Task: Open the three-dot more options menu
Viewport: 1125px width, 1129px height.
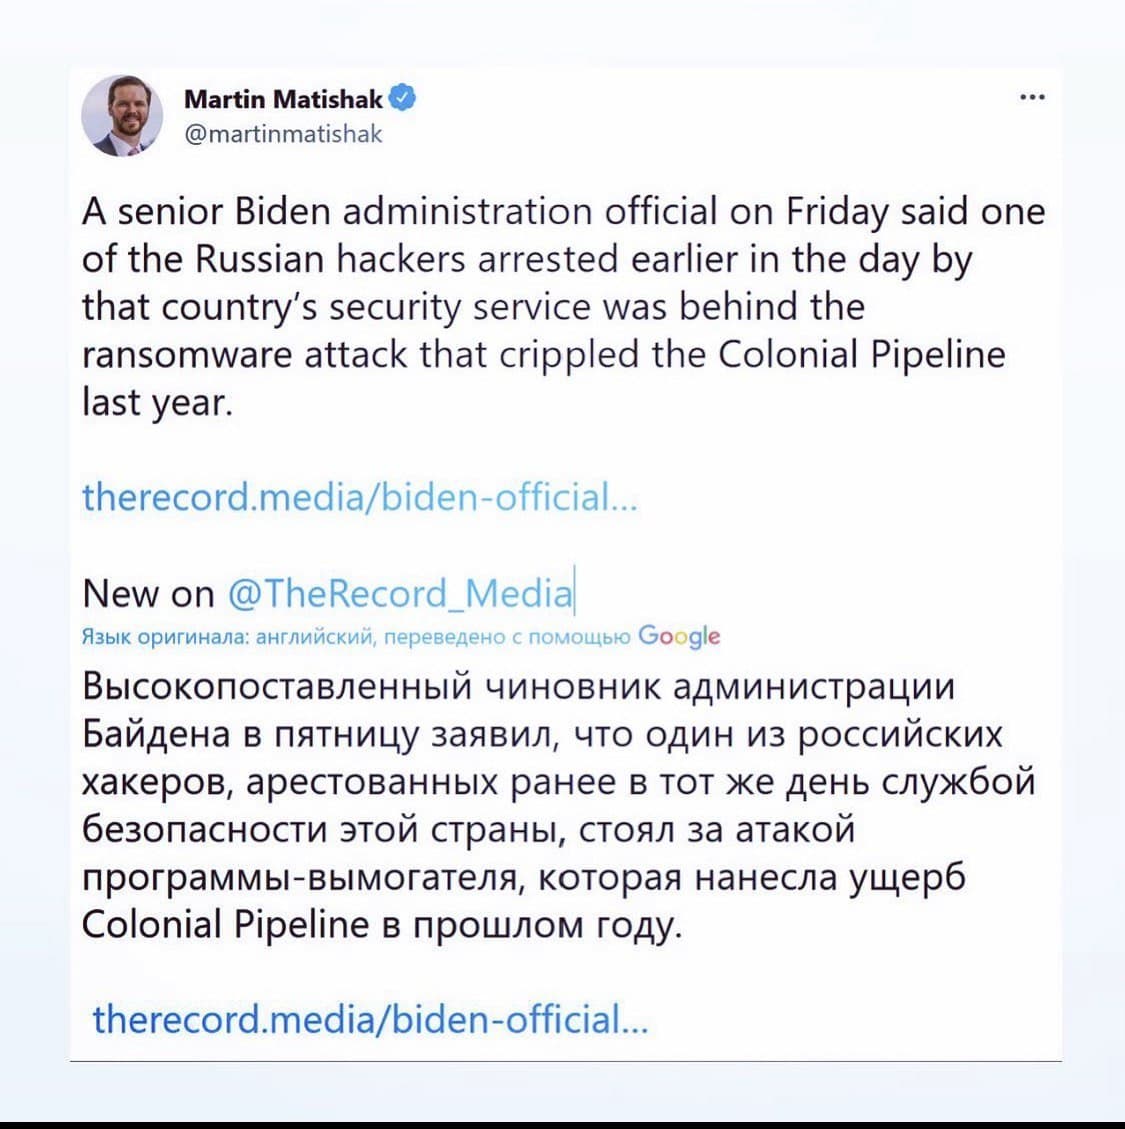Action: click(1032, 97)
